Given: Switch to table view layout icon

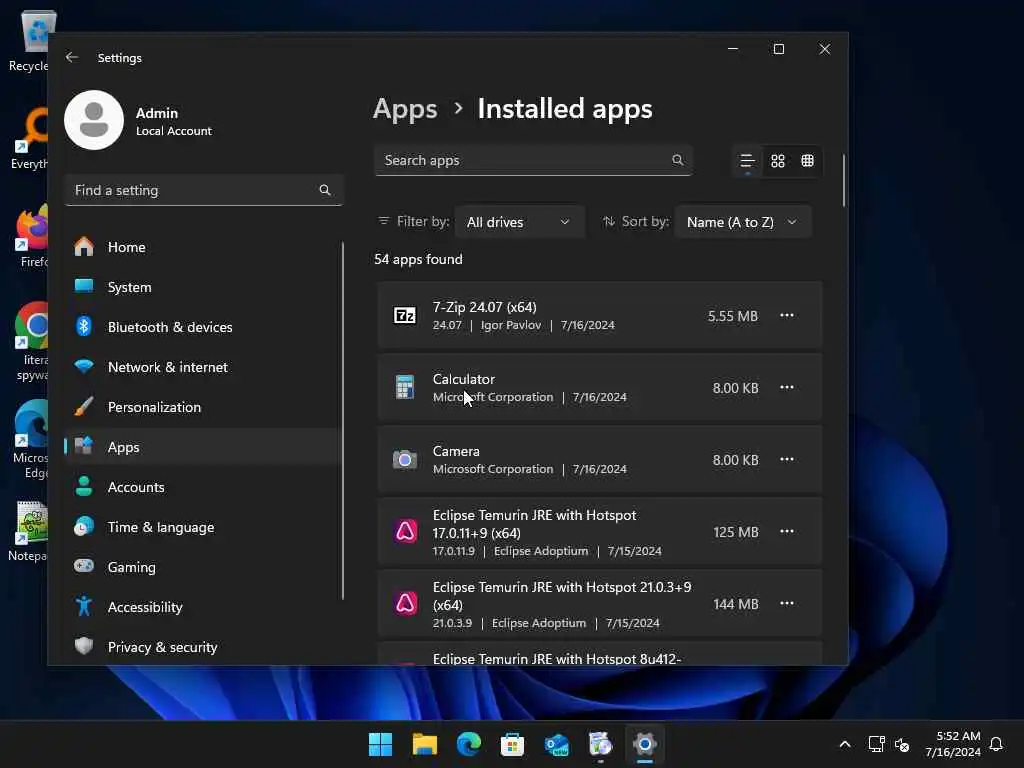Looking at the screenshot, I should (x=808, y=161).
